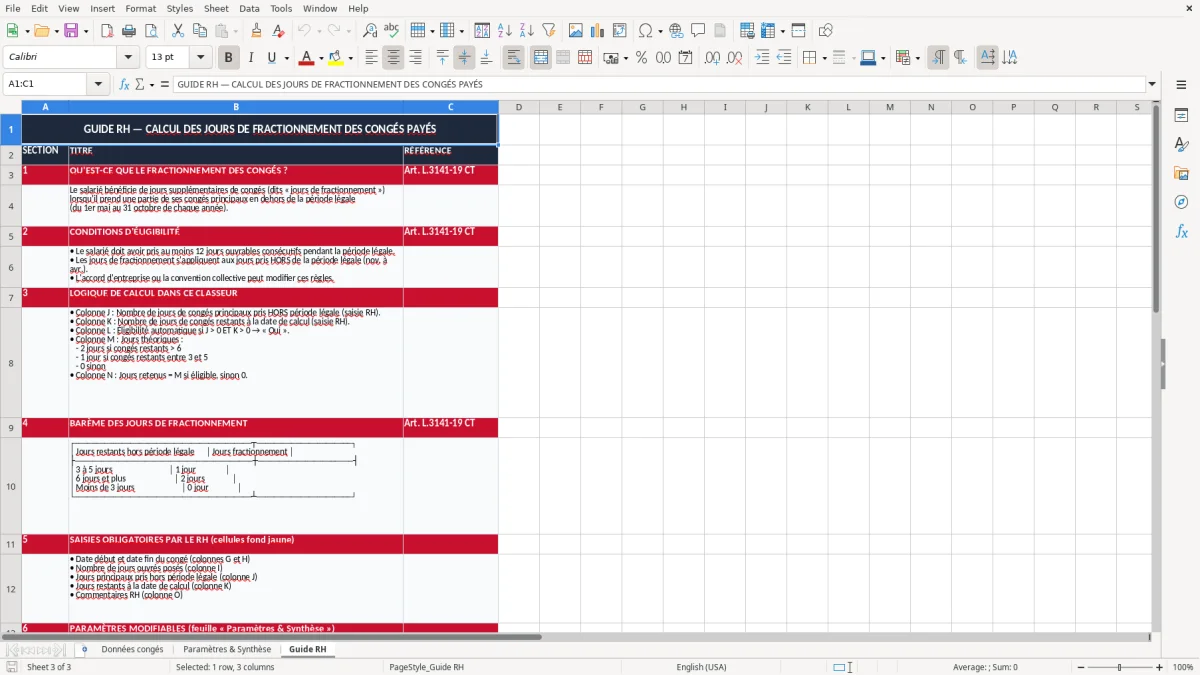
Task: Run the spelling check (abc) icon
Action: (x=392, y=31)
